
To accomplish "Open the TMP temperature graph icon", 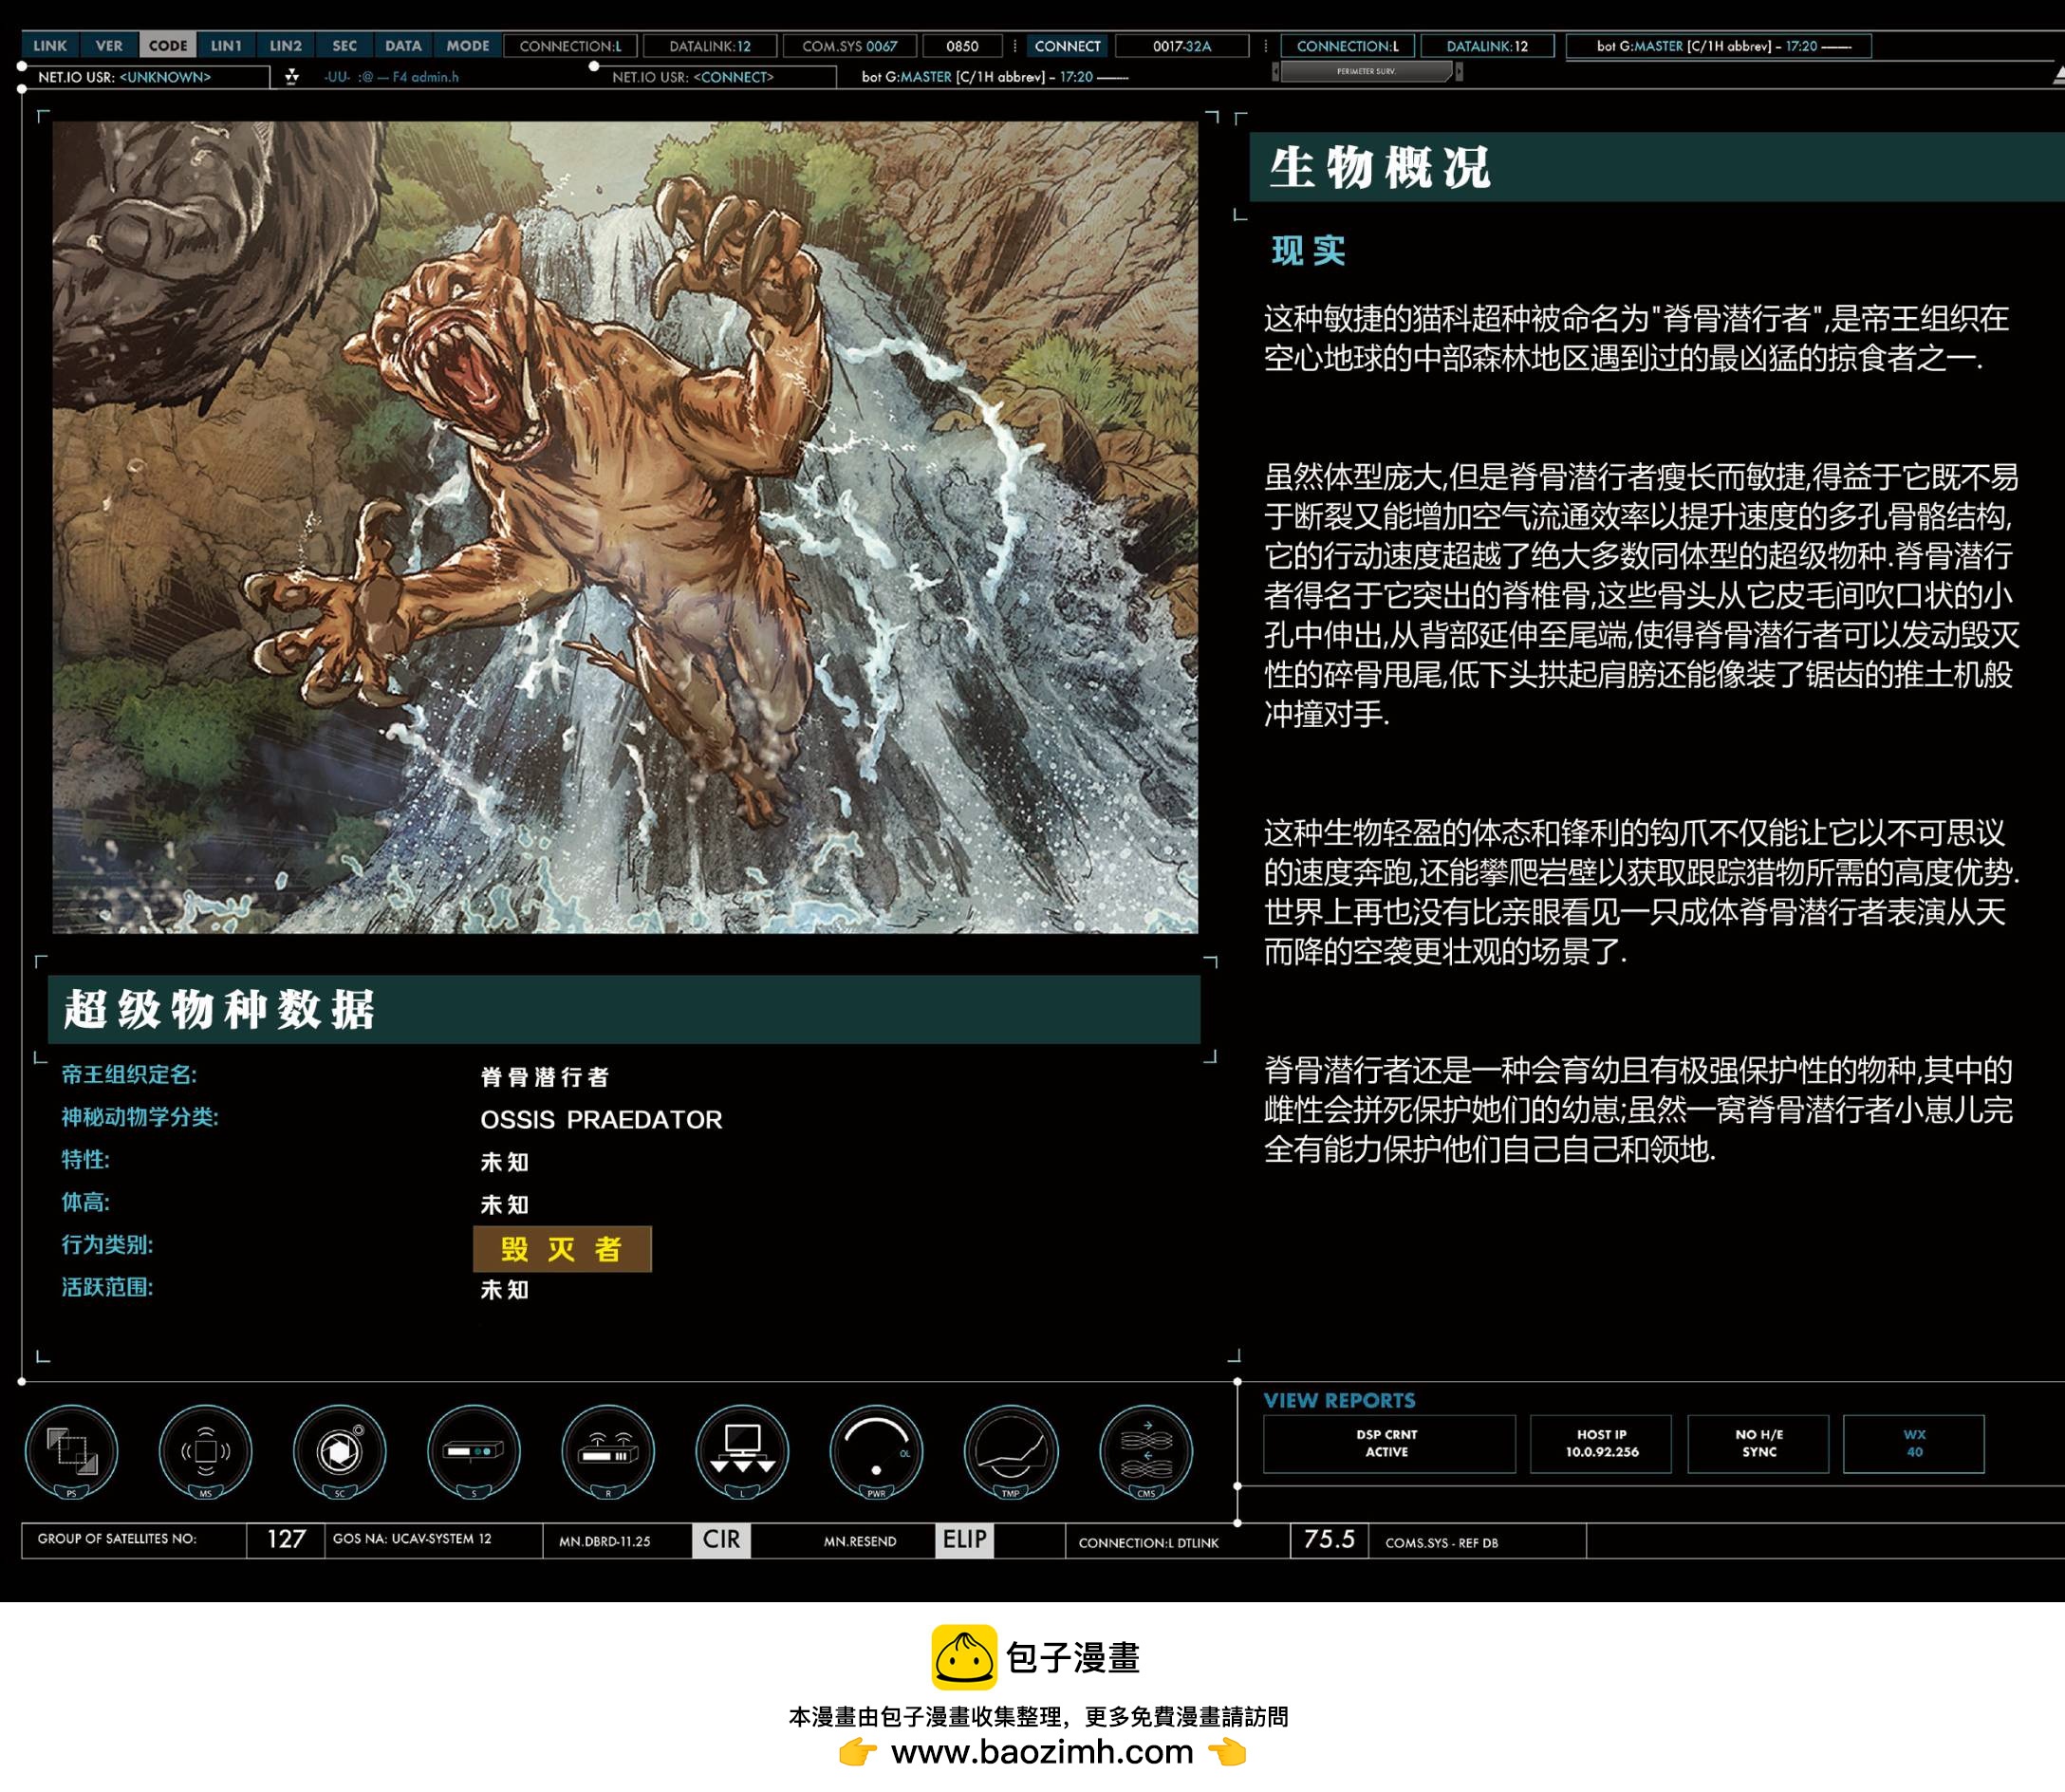I will click(1011, 1451).
